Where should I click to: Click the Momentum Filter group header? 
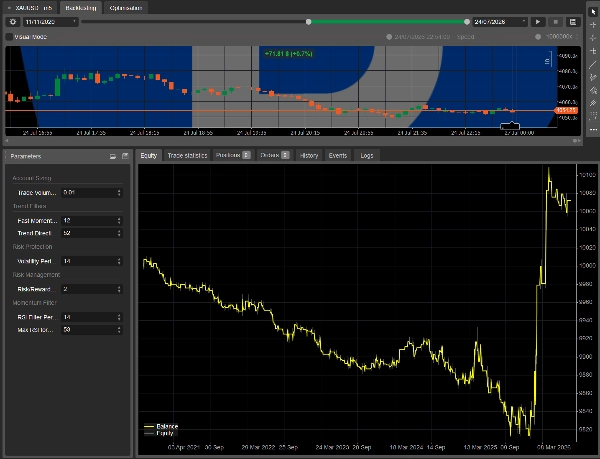pyautogui.click(x=34, y=302)
